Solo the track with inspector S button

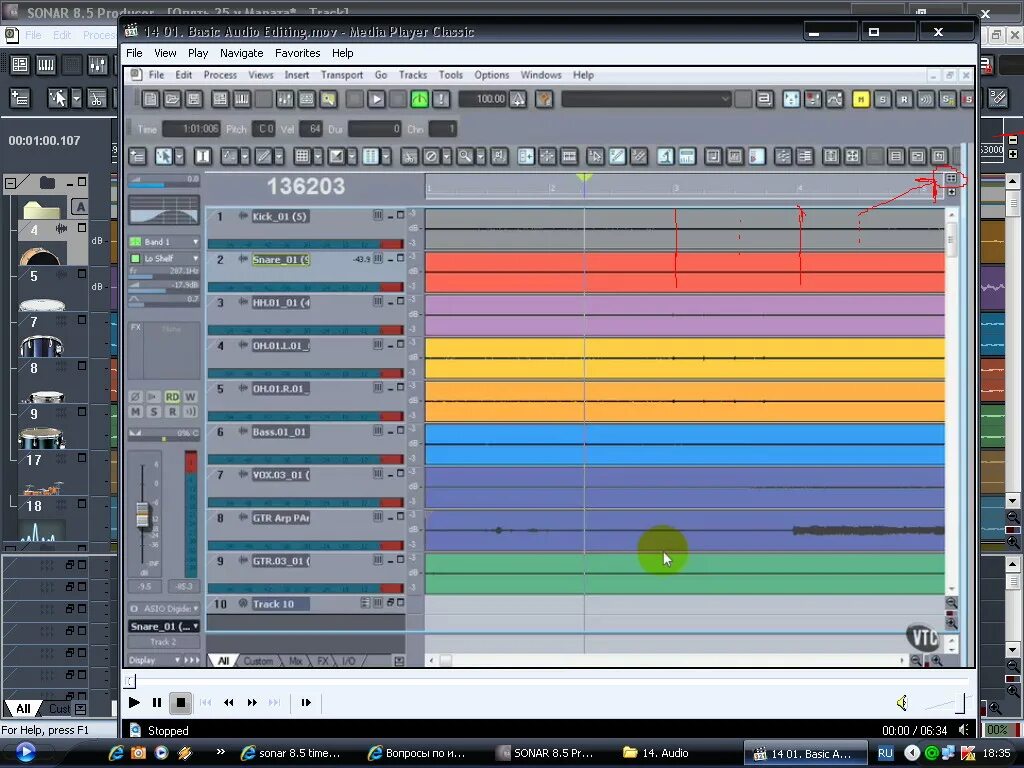click(x=153, y=411)
